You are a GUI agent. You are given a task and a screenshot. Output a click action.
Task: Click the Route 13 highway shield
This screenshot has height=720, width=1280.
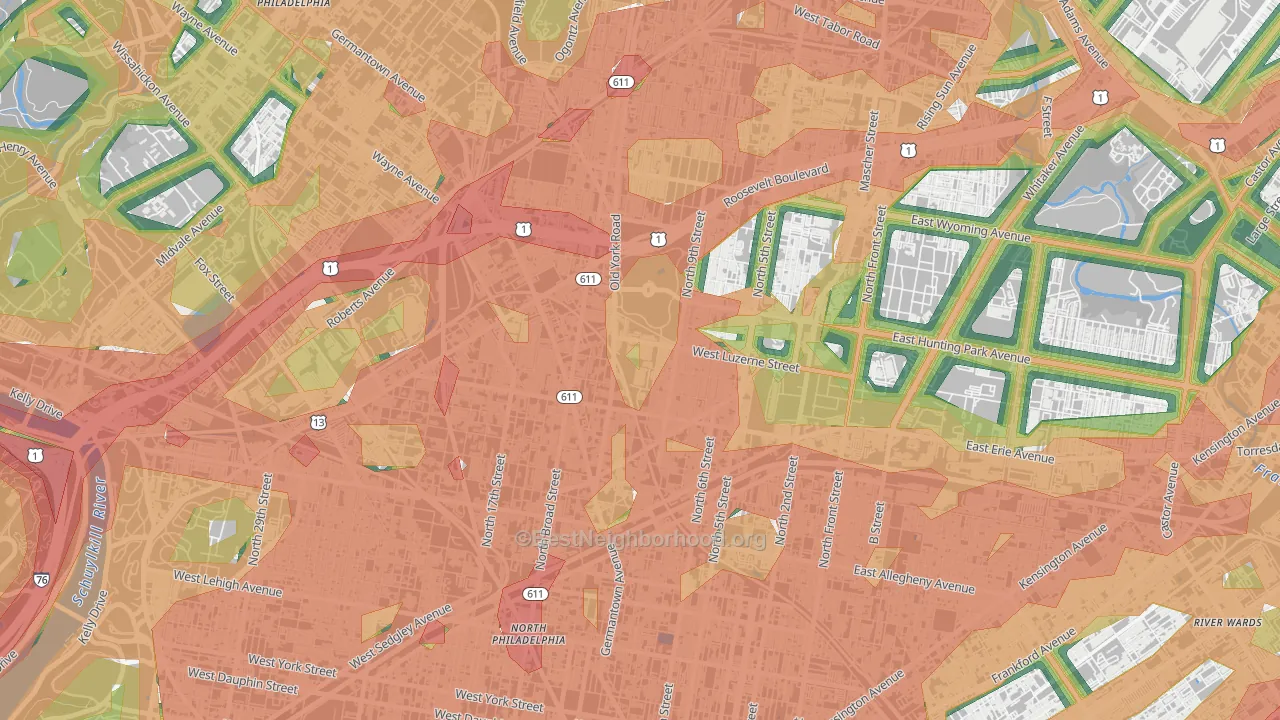(x=318, y=422)
